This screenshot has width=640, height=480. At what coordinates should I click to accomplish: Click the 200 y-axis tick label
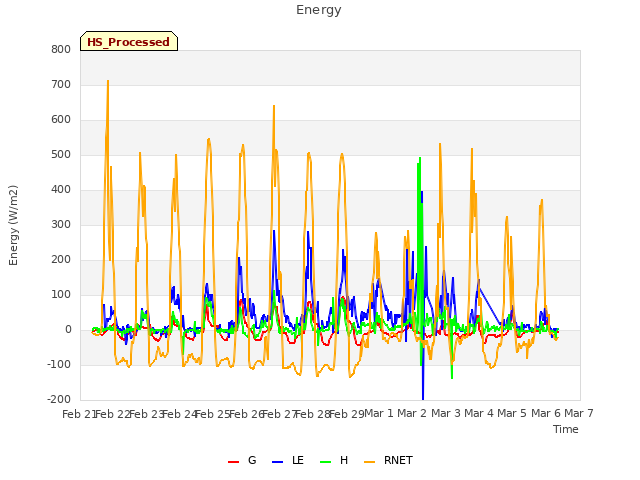[61, 260]
